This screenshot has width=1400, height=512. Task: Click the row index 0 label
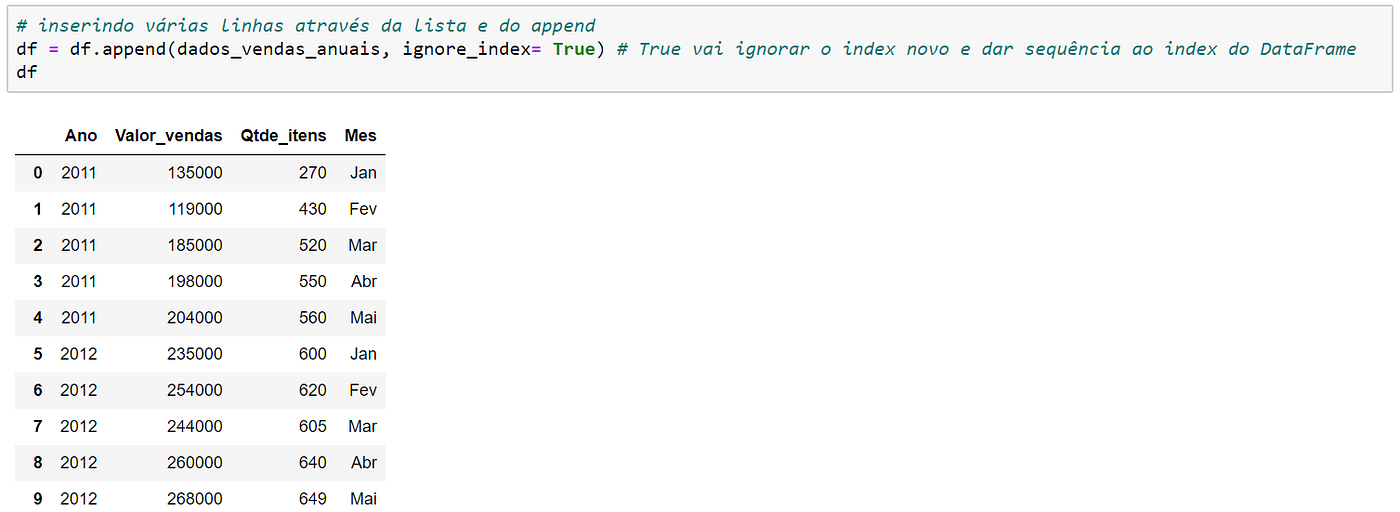pyautogui.click(x=38, y=173)
